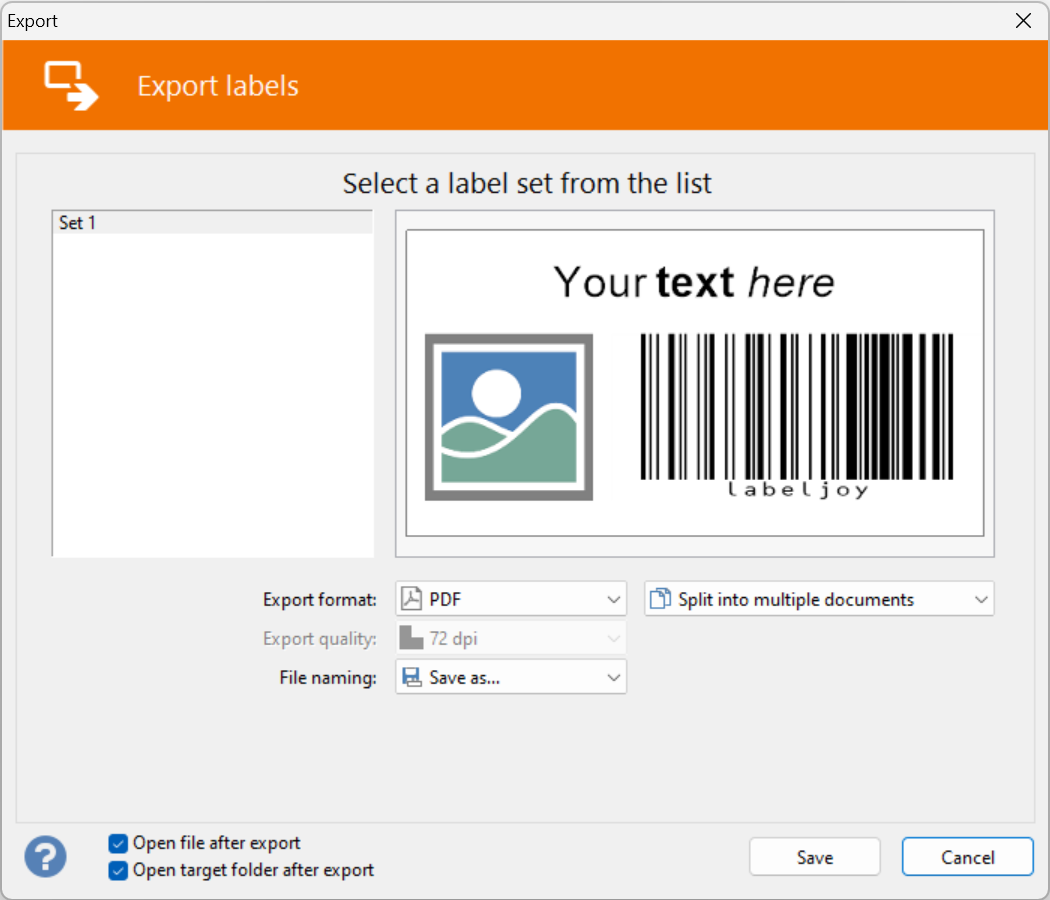Click the landscape picture placeholder in label preview
Screen dimensions: 1050x900
(x=509, y=417)
